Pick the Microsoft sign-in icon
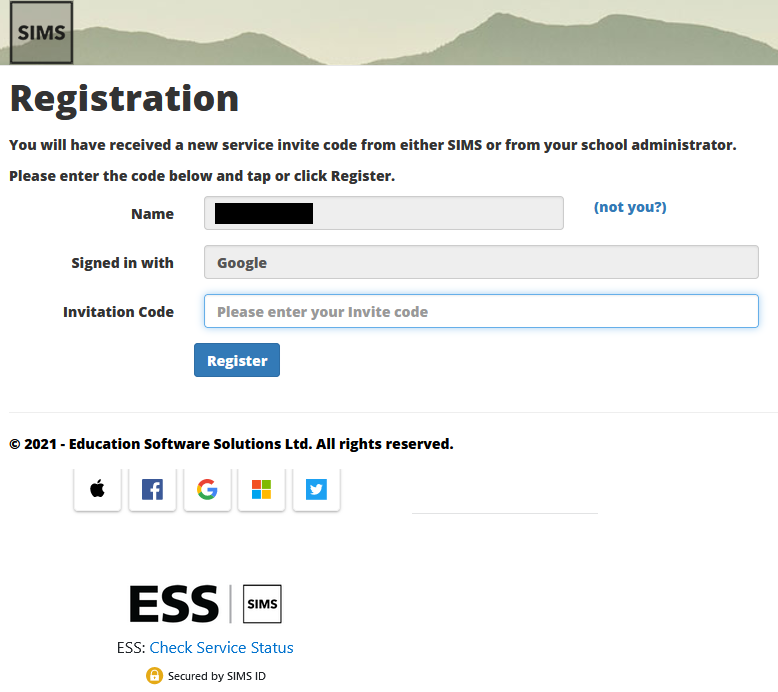The height and width of the screenshot is (692, 778). point(261,489)
